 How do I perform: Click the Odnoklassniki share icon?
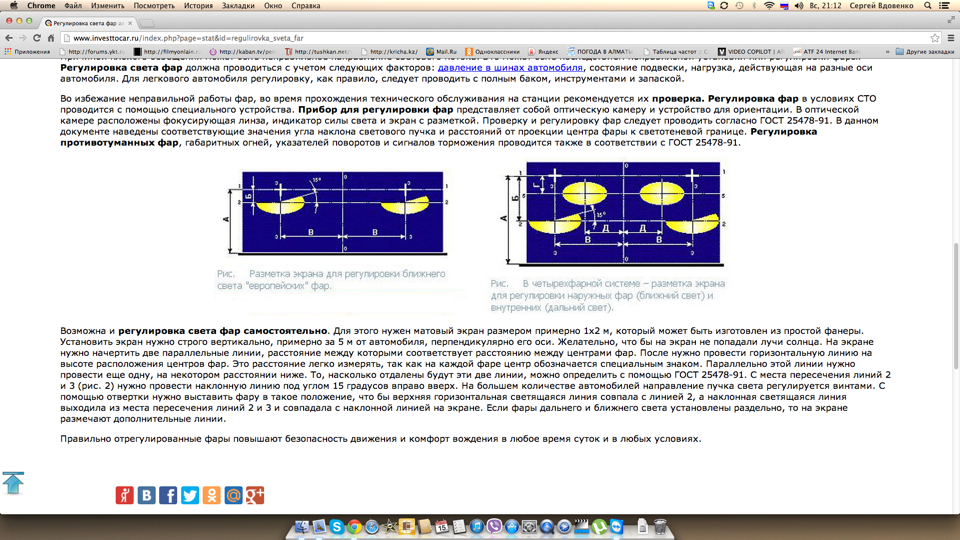pyautogui.click(x=212, y=495)
